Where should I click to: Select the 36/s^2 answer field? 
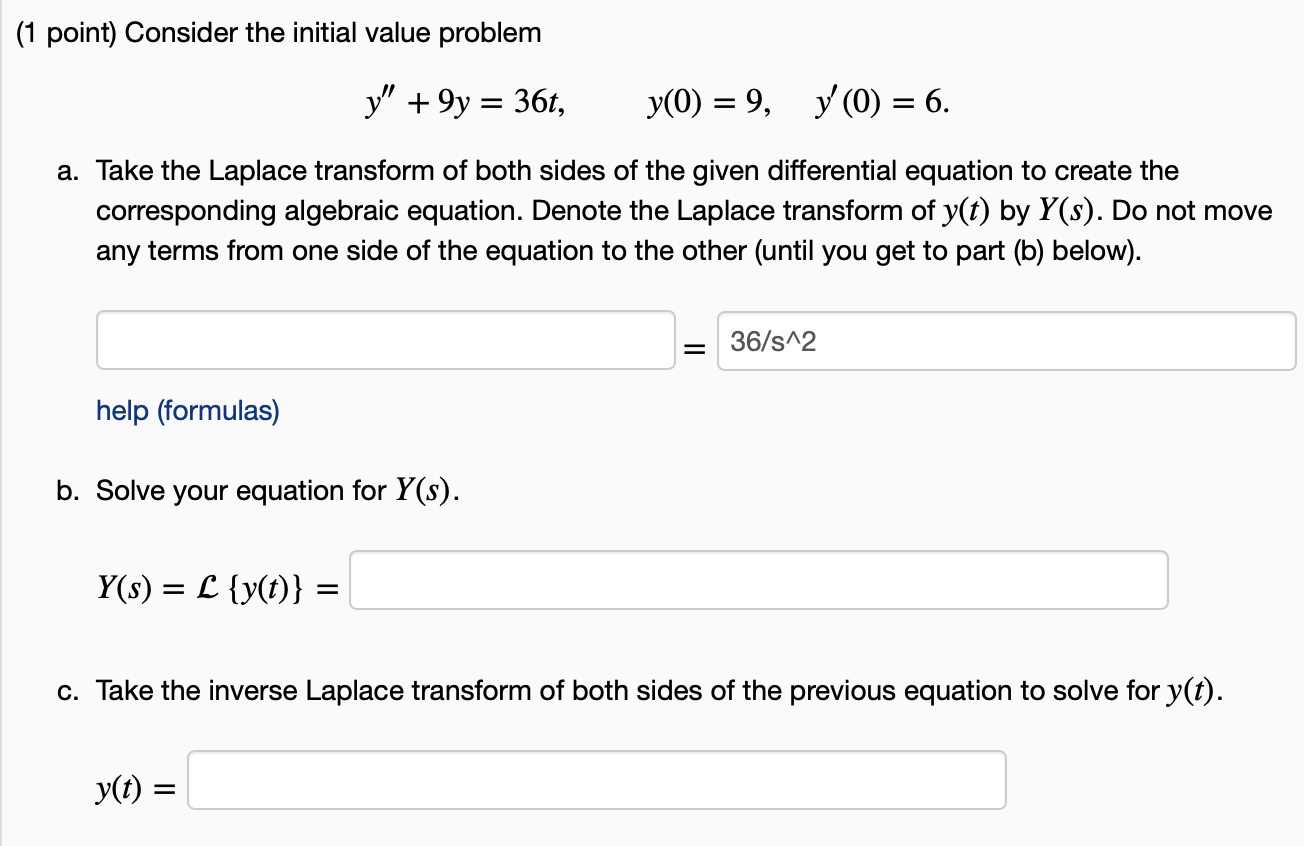[x=1005, y=341]
